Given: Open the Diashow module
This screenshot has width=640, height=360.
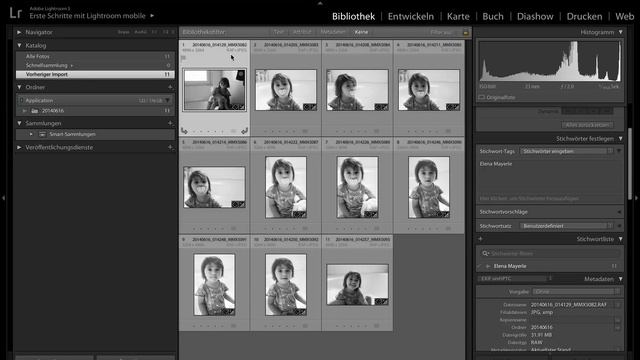Looking at the screenshot, I should pyautogui.click(x=535, y=16).
